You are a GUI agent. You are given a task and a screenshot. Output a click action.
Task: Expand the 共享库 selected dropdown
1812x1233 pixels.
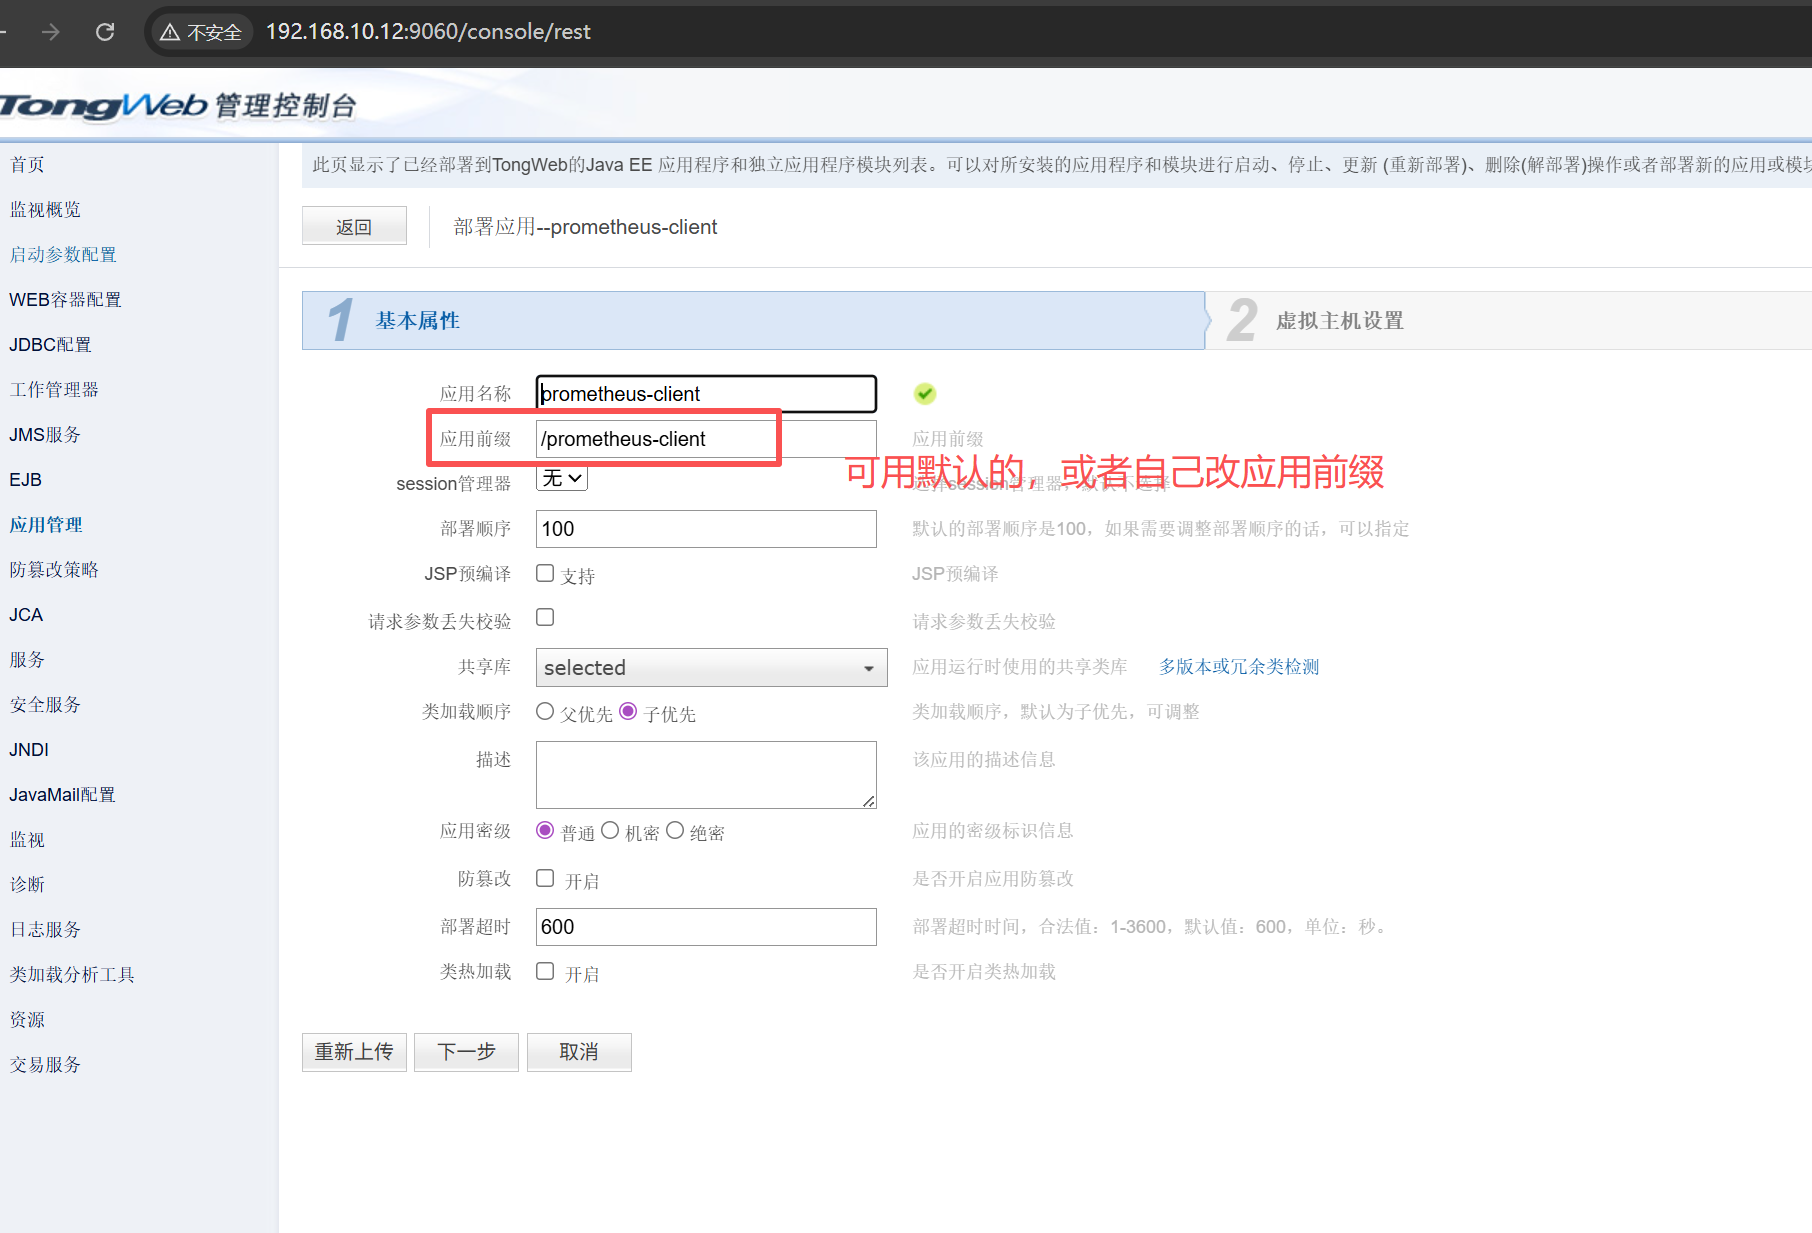point(712,667)
